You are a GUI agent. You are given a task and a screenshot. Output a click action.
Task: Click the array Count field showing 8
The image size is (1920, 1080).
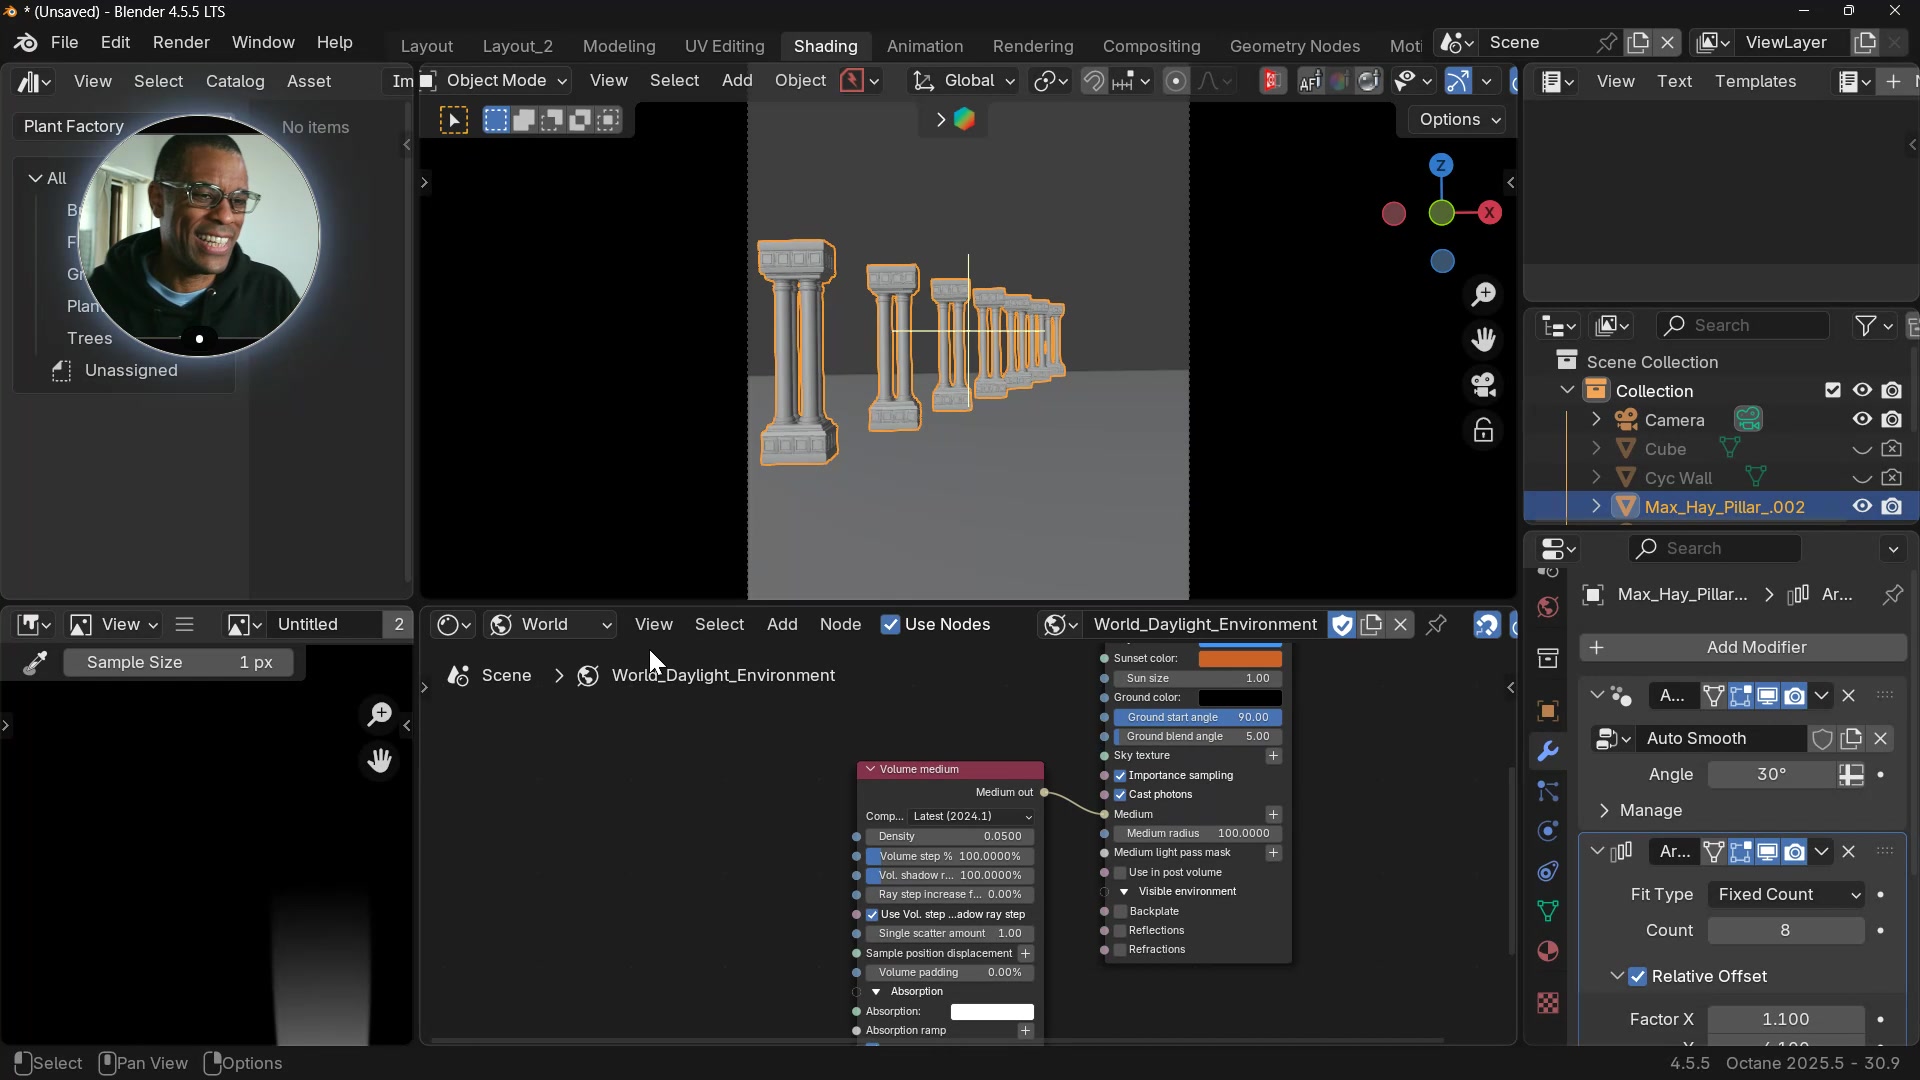point(1785,931)
